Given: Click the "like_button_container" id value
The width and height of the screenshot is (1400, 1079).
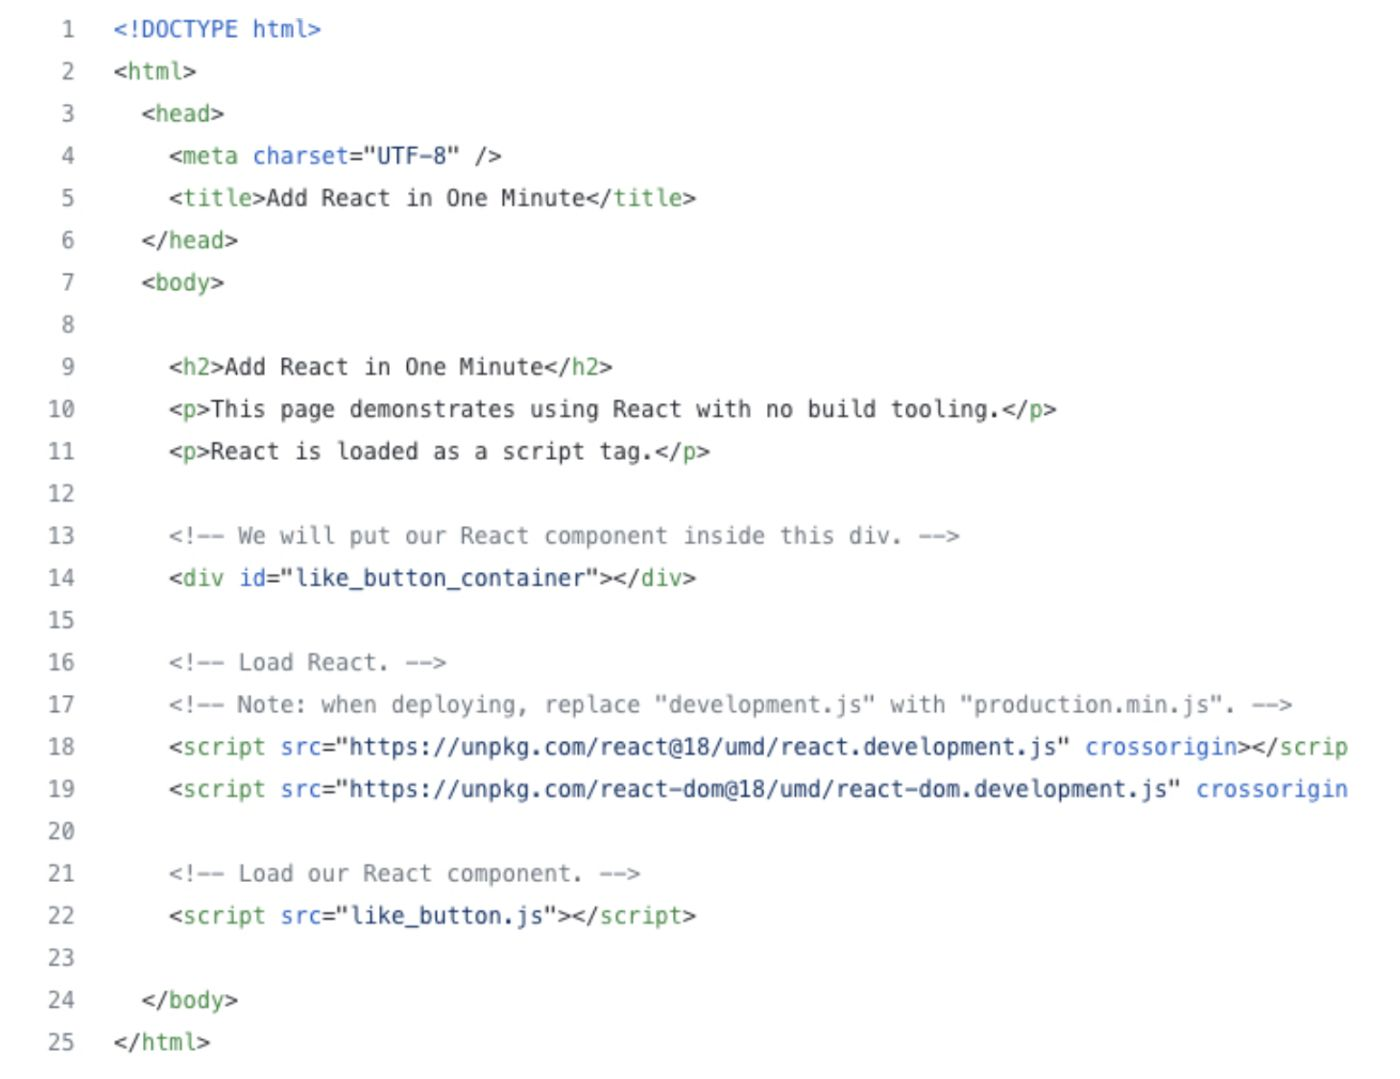Looking at the screenshot, I should coord(440,578).
